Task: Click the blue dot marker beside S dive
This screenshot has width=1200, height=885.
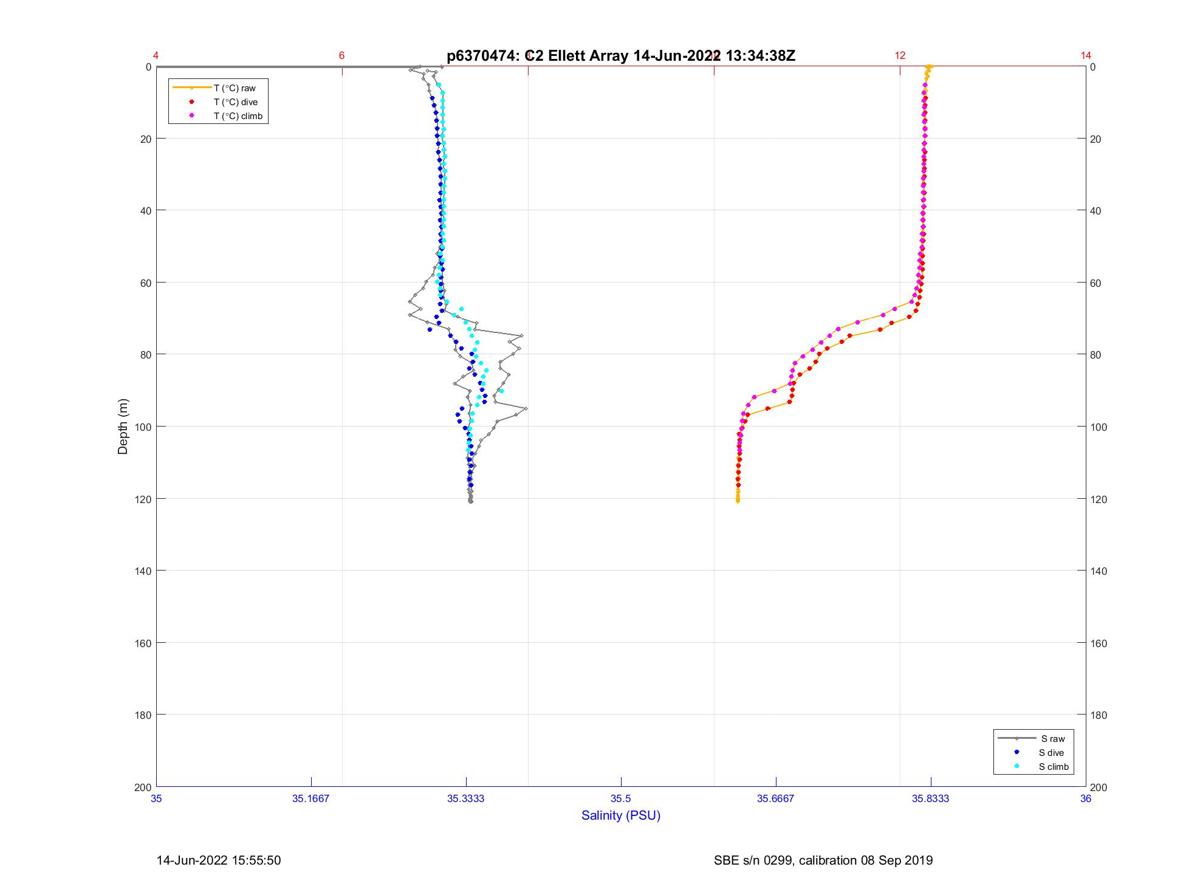Action: click(x=1016, y=752)
